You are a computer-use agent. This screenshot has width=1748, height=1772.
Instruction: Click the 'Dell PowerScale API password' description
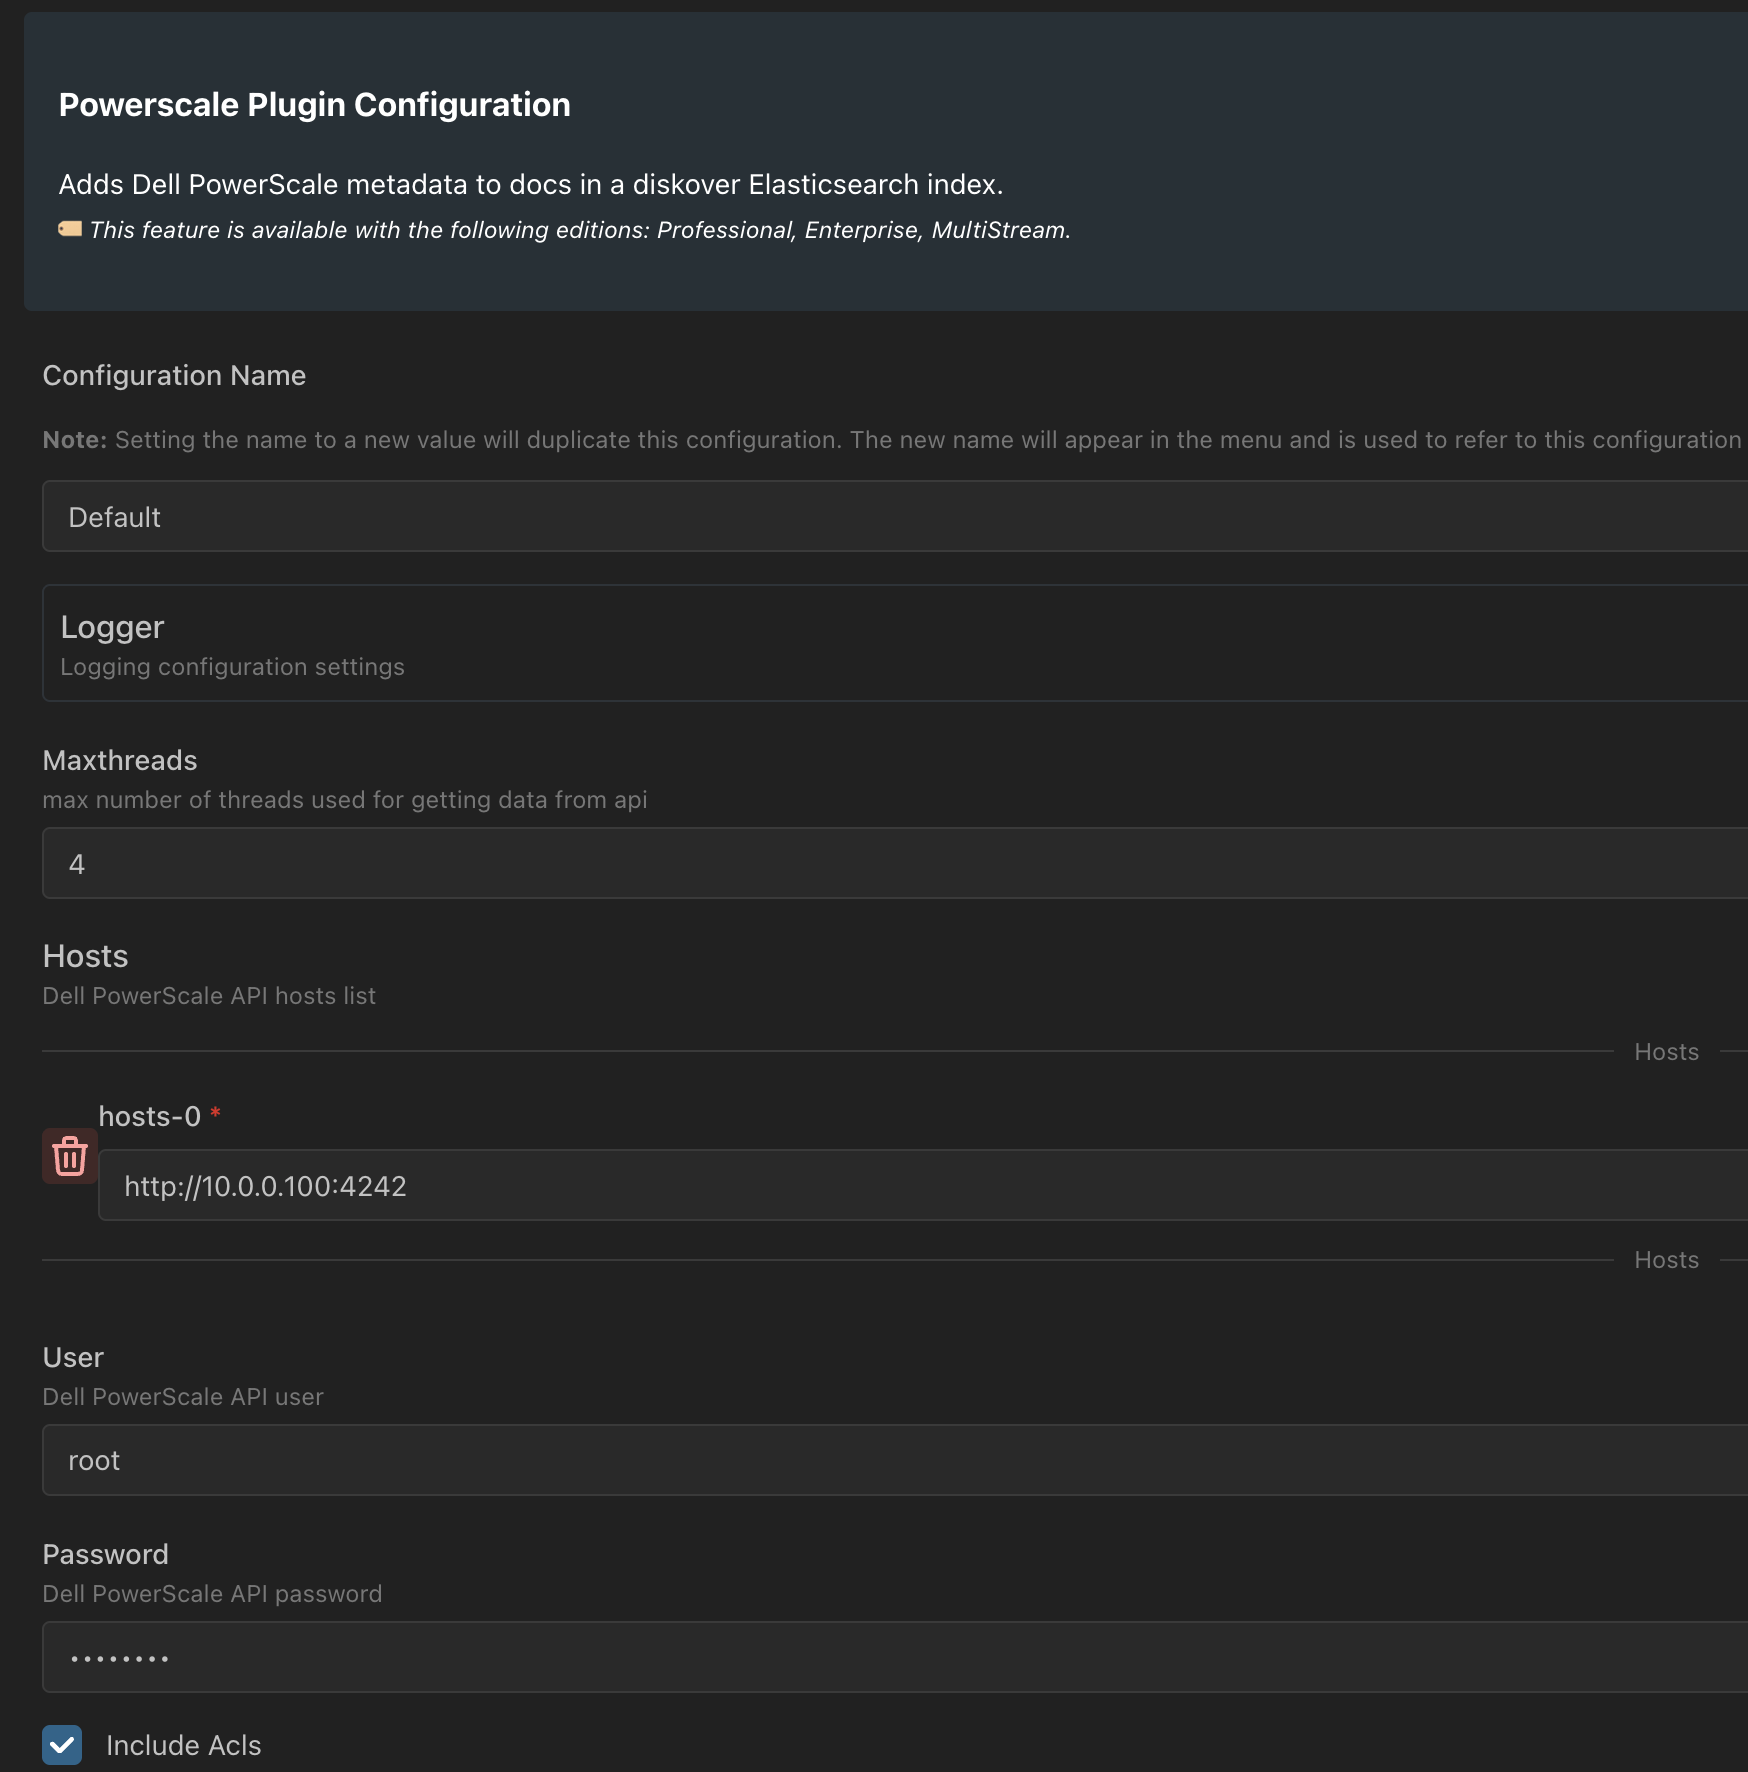212,1594
